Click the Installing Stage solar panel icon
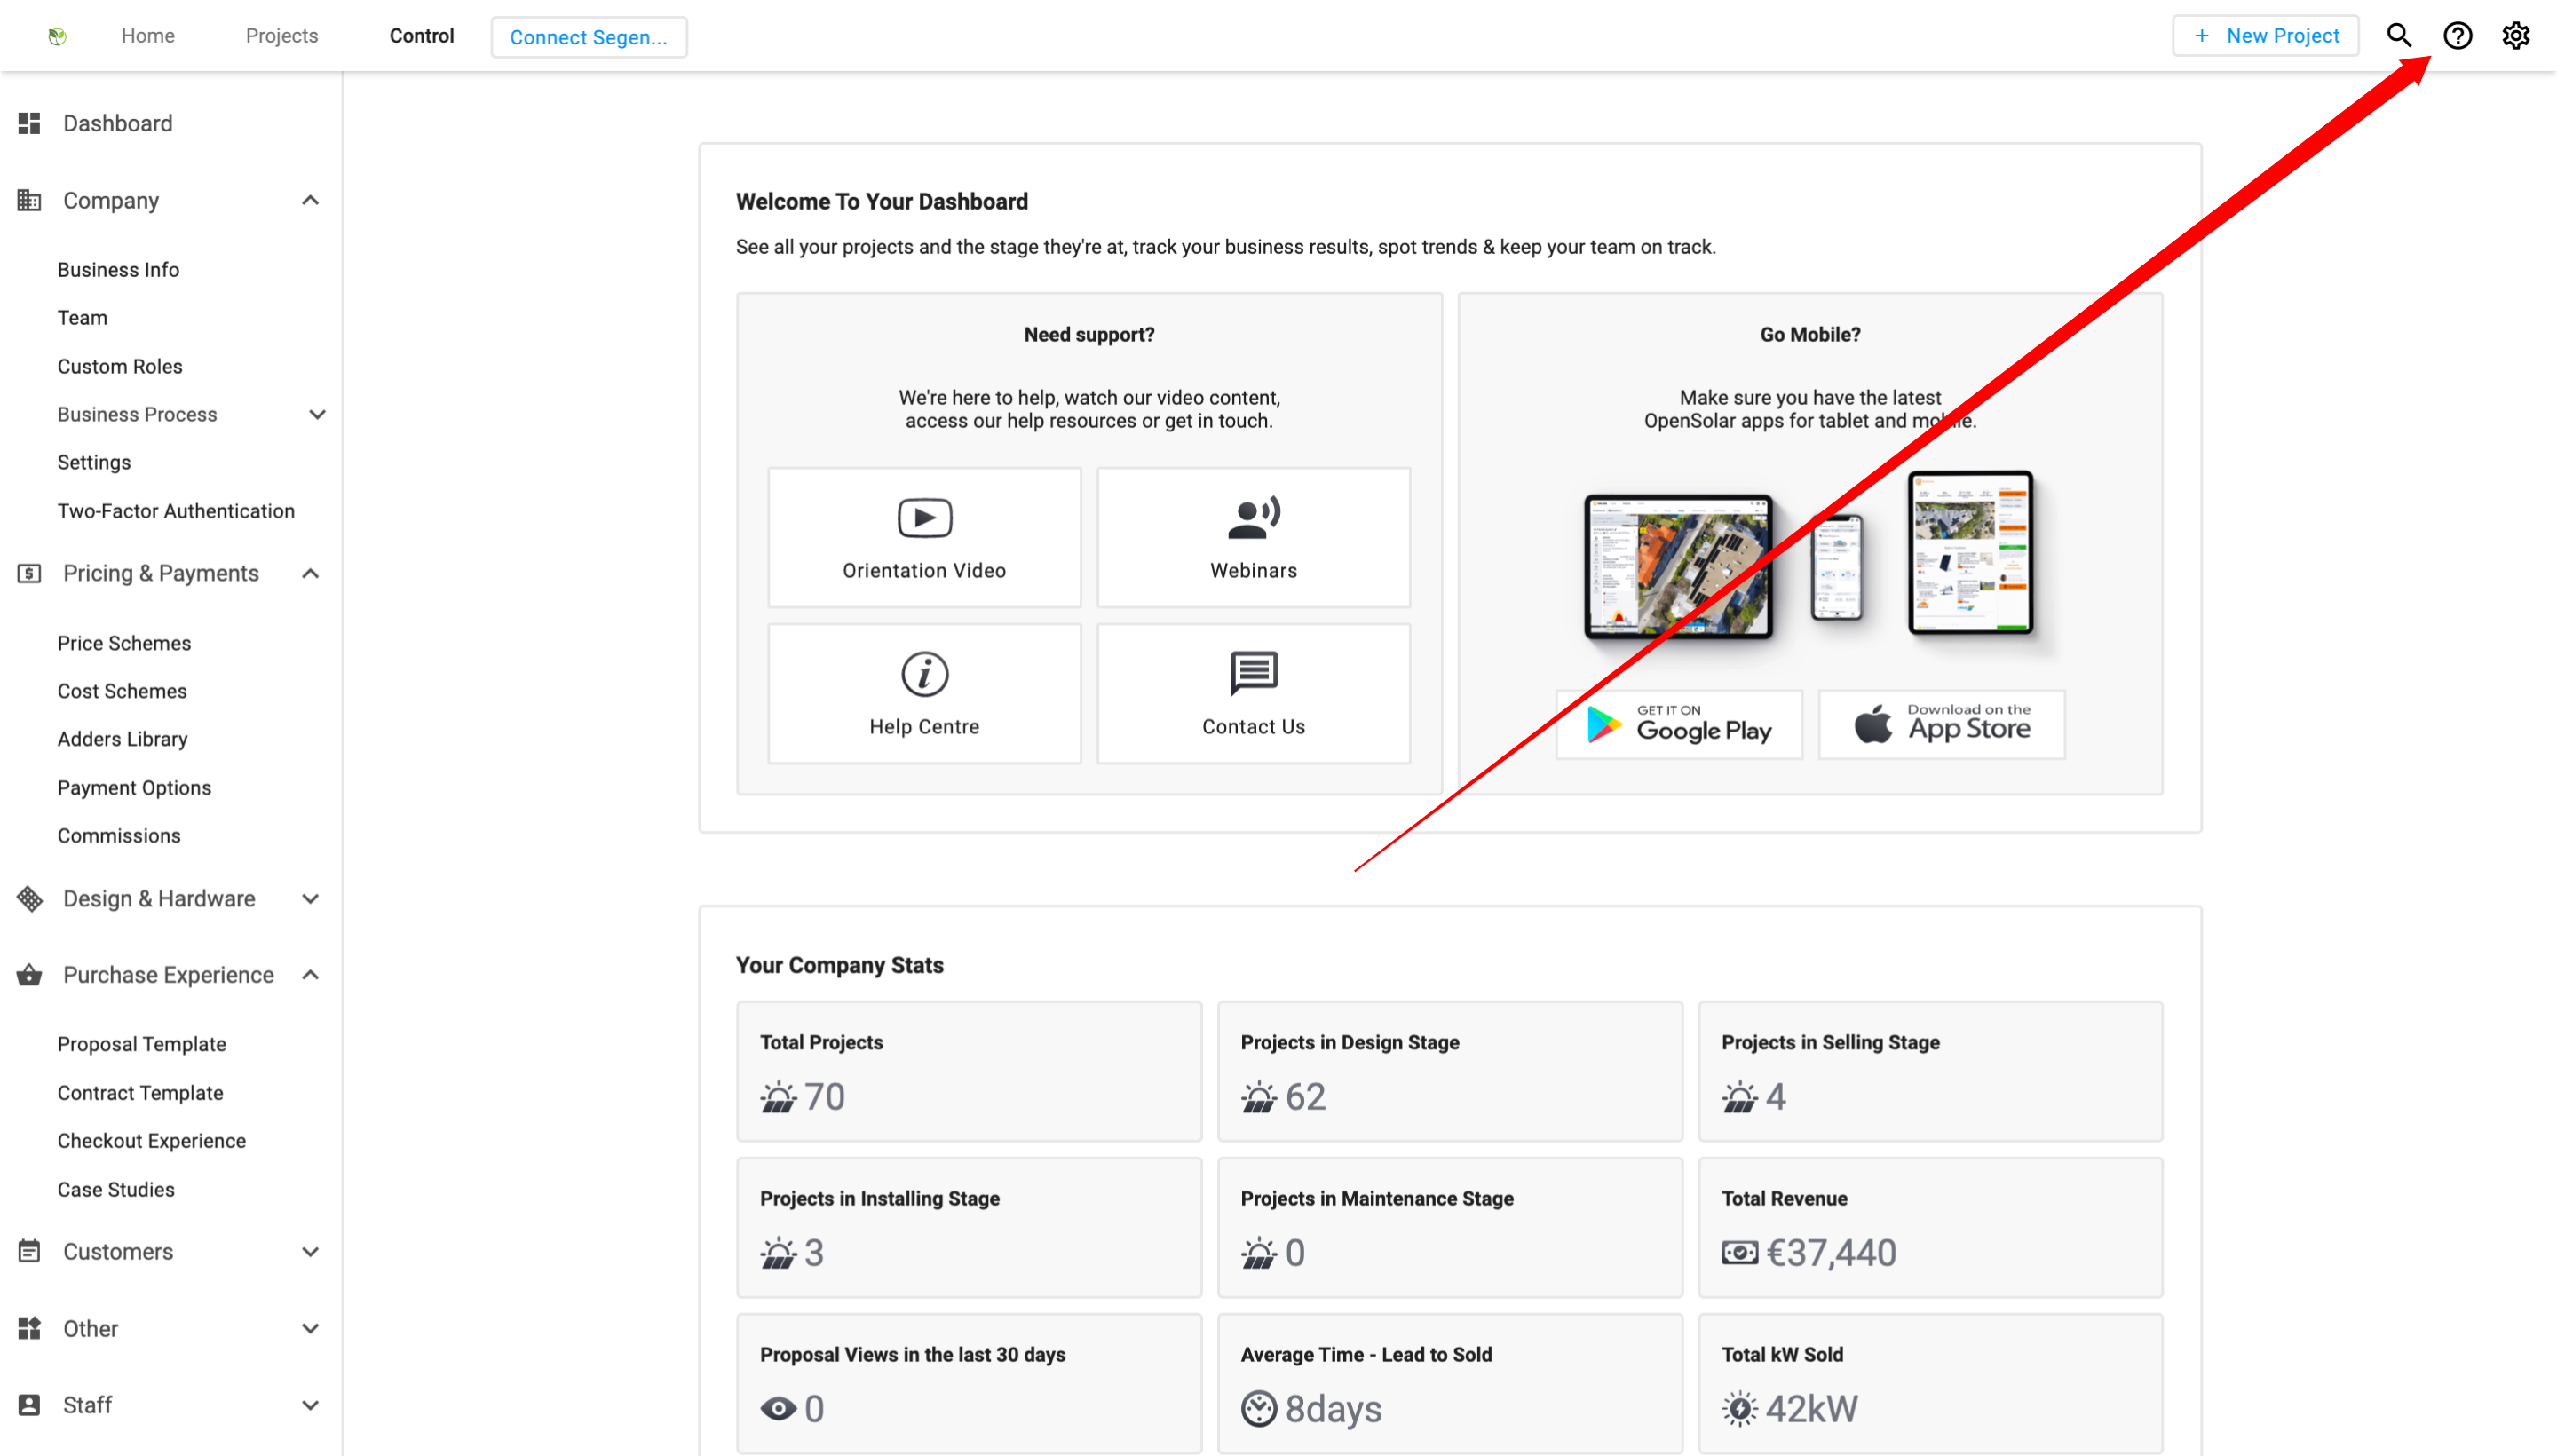Image resolution: width=2557 pixels, height=1456 pixels. pos(778,1253)
